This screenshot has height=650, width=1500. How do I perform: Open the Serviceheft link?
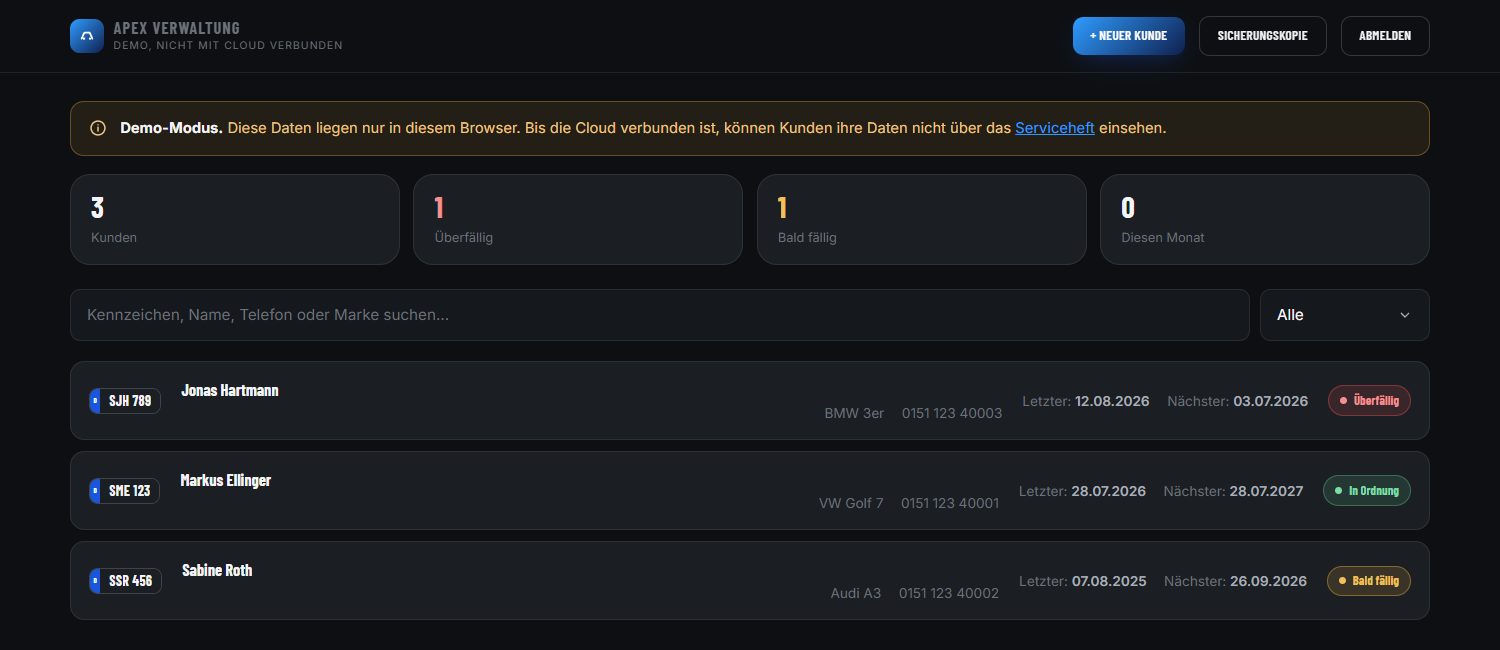point(1055,128)
